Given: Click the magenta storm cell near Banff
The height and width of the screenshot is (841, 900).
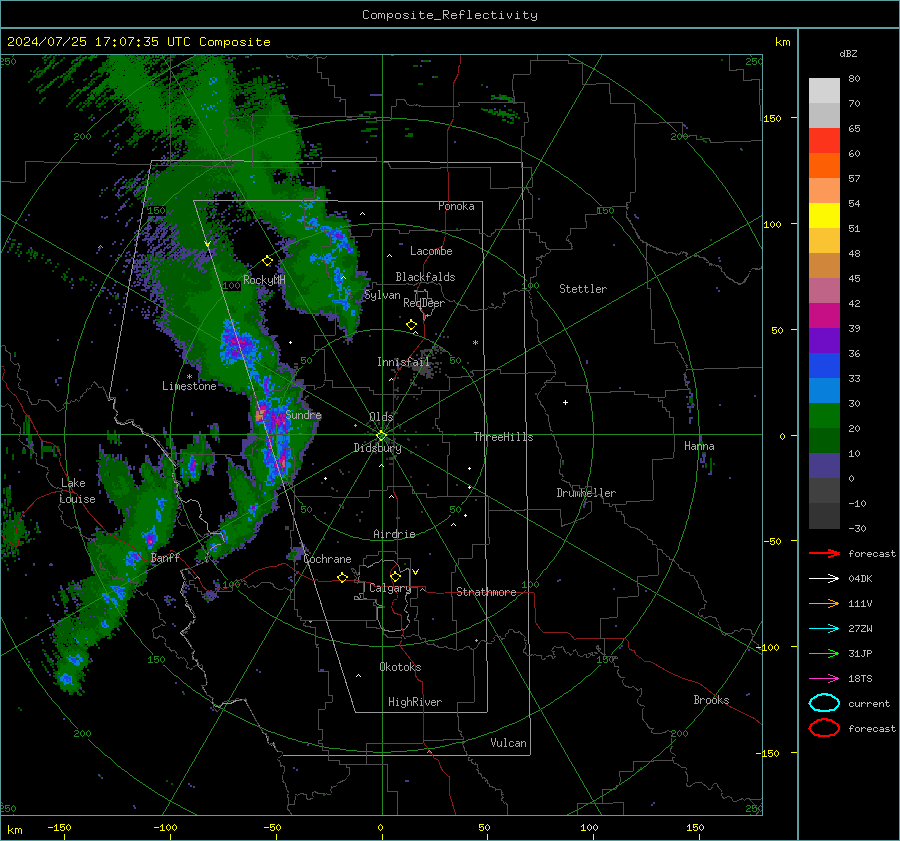Looking at the screenshot, I should pos(150,540).
